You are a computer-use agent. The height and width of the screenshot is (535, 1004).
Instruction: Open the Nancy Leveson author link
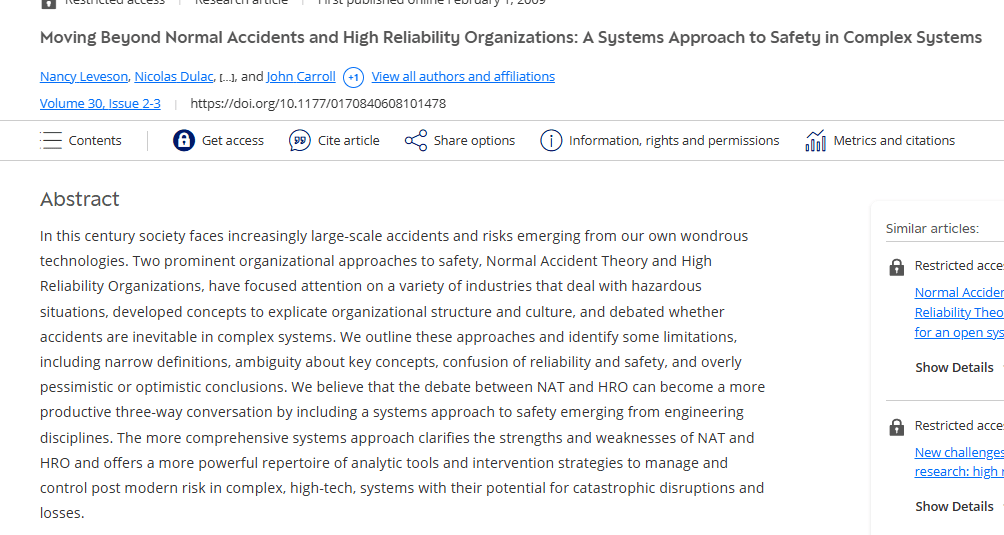click(84, 77)
